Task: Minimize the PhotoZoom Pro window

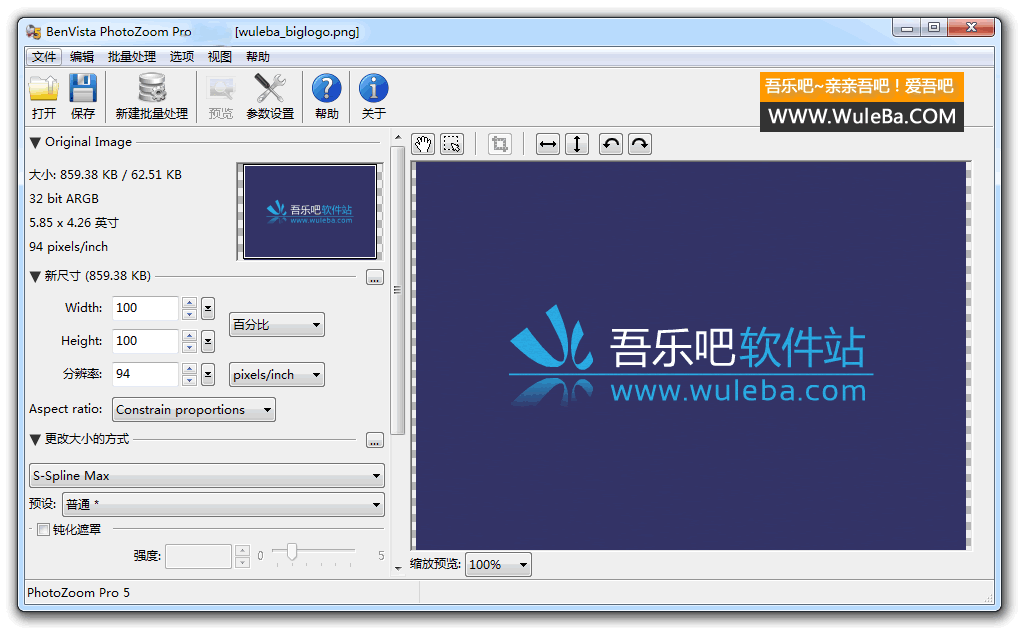Action: [907, 28]
